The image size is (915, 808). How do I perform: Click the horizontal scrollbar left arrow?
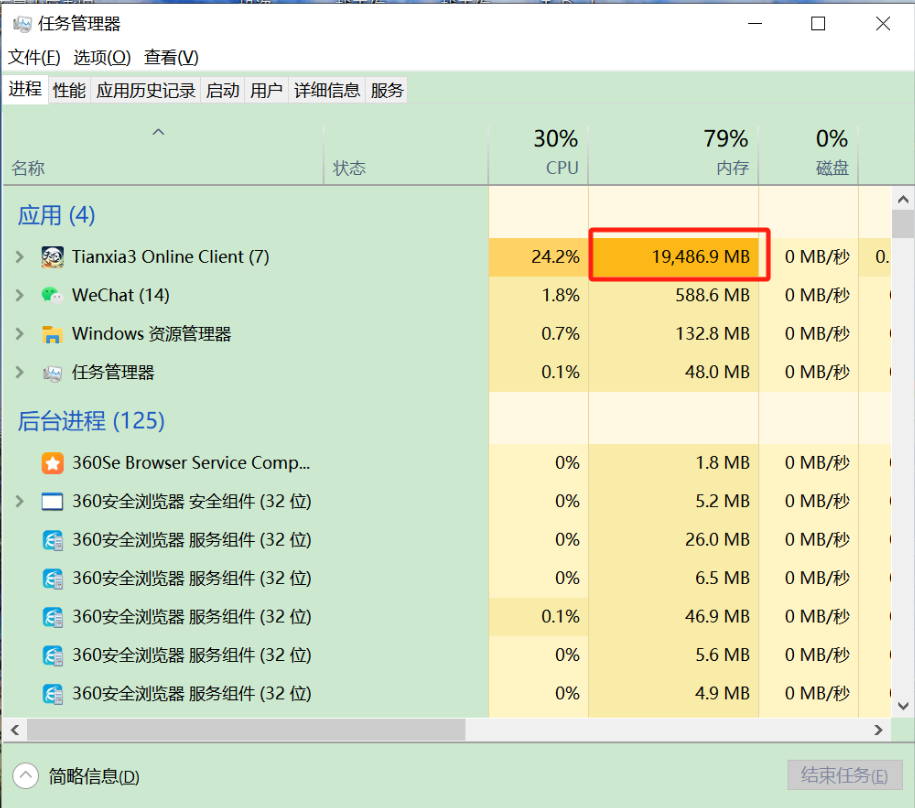(x=15, y=730)
